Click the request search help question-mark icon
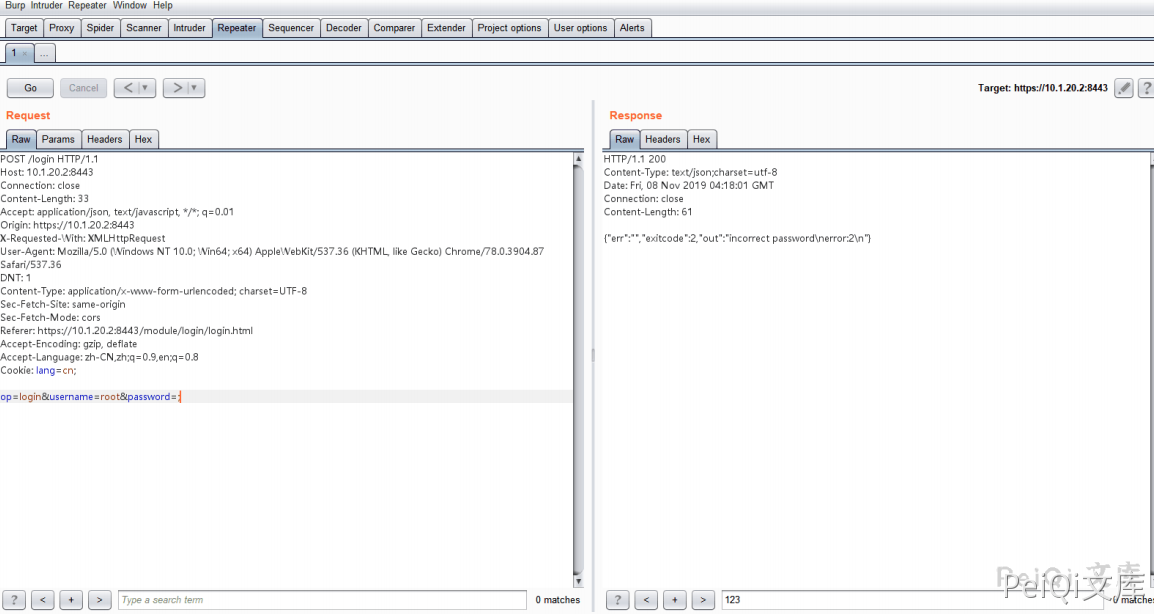 (14, 600)
